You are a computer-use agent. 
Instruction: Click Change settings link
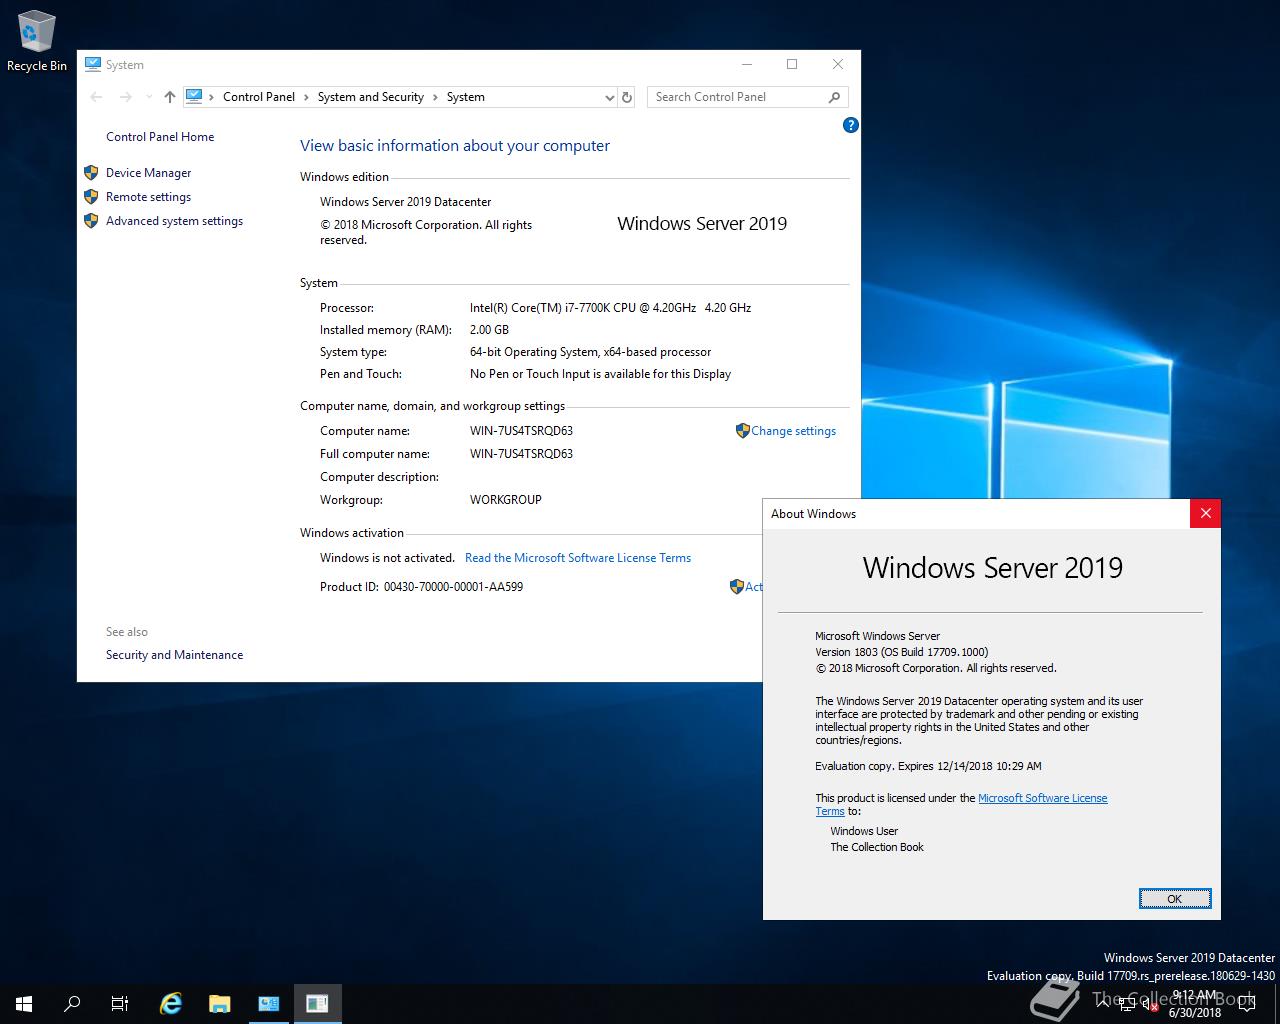[793, 431]
